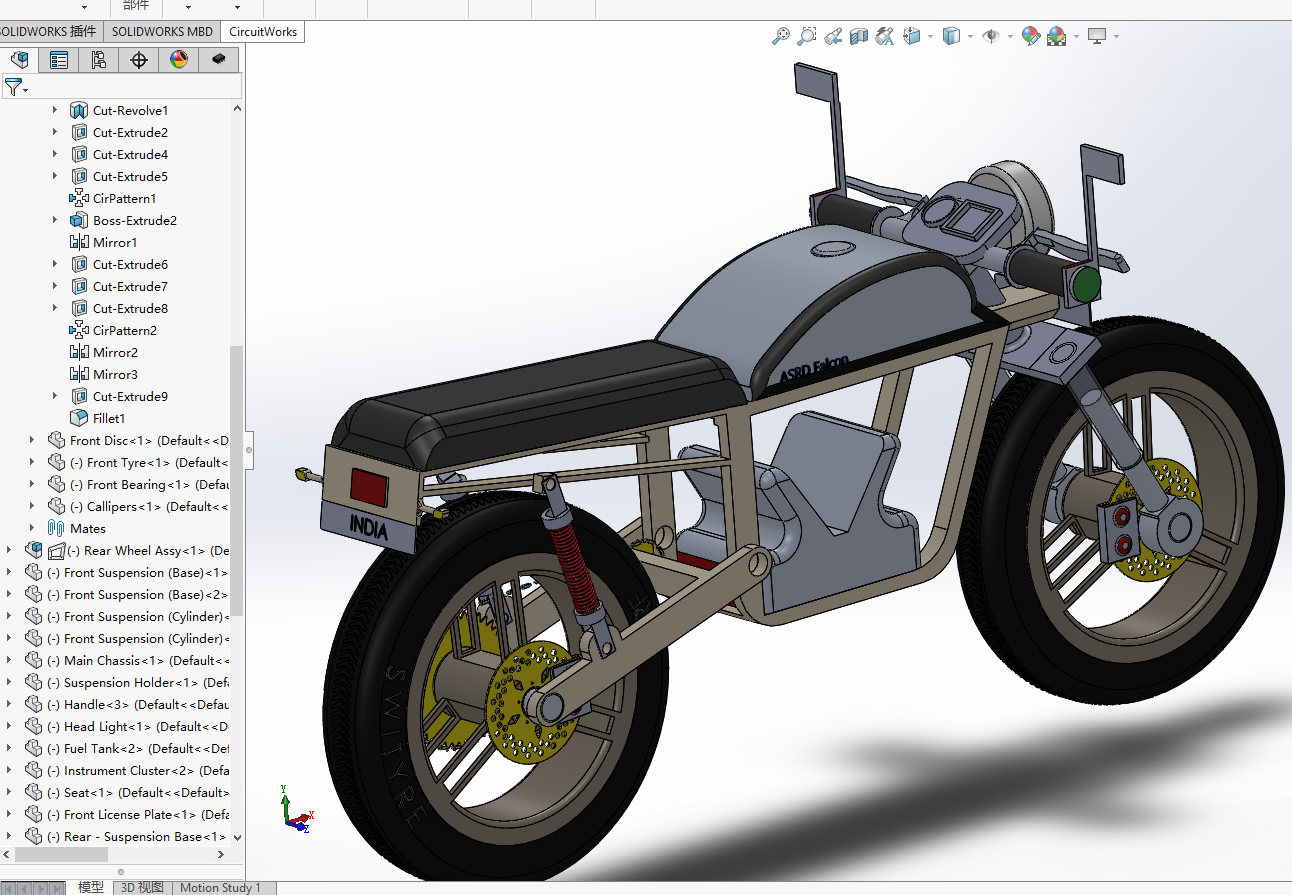The width and height of the screenshot is (1292, 895).
Task: Switch to the FeatureManager design tree tab
Action: point(19,60)
